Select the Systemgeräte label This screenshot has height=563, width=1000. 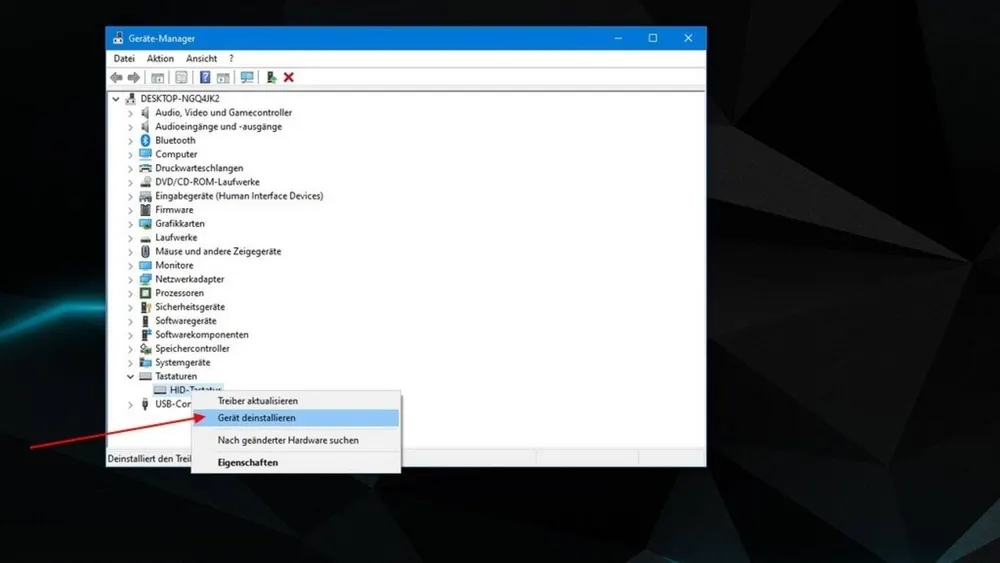click(182, 363)
